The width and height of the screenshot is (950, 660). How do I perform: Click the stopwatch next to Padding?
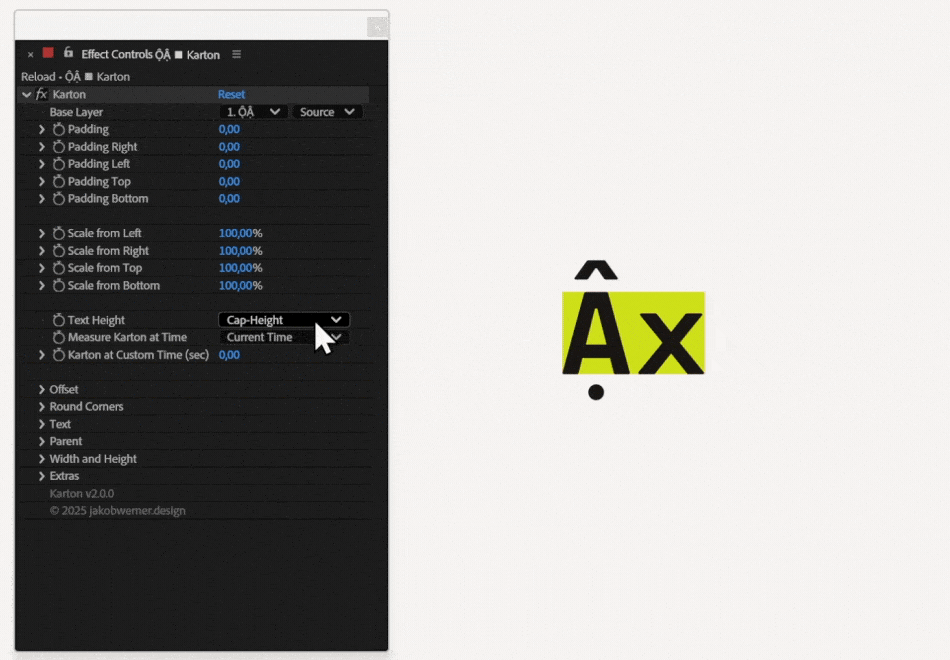(57, 129)
